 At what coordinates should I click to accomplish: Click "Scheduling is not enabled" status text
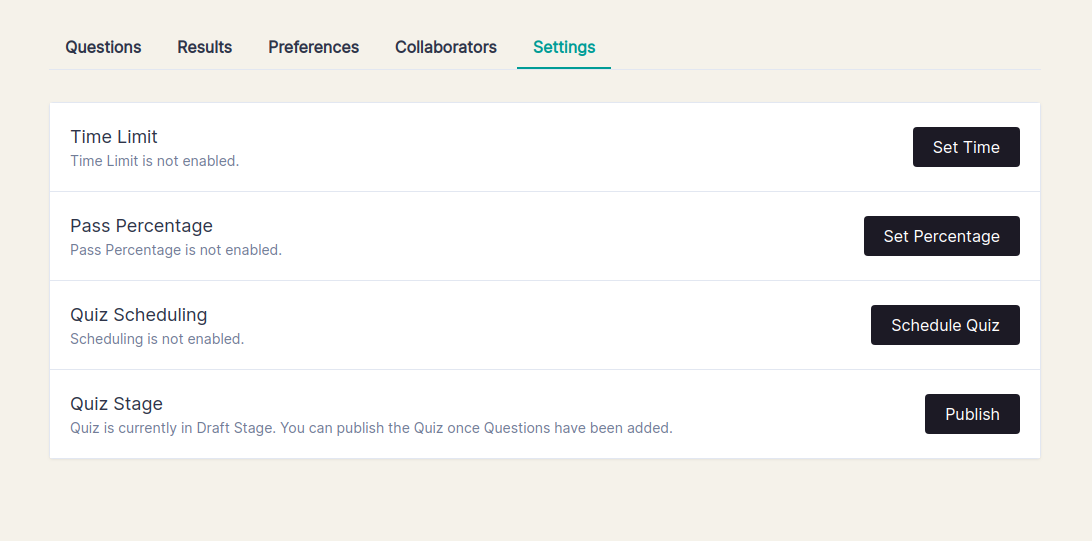[157, 339]
